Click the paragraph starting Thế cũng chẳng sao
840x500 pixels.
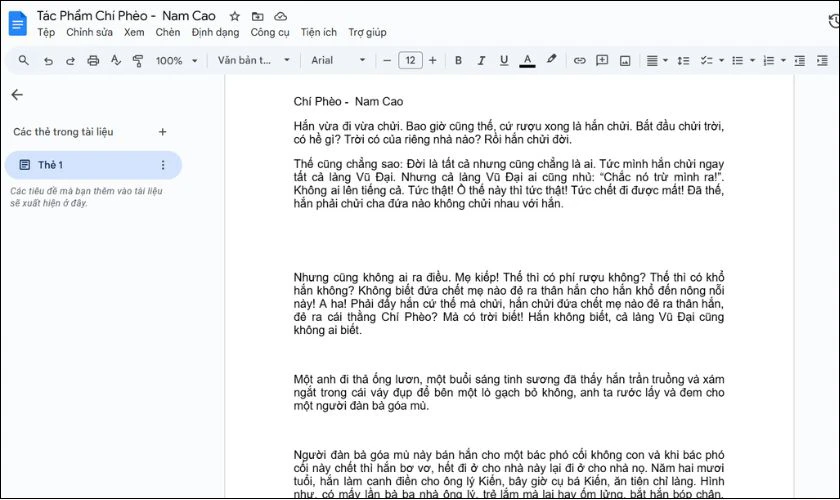tap(508, 184)
